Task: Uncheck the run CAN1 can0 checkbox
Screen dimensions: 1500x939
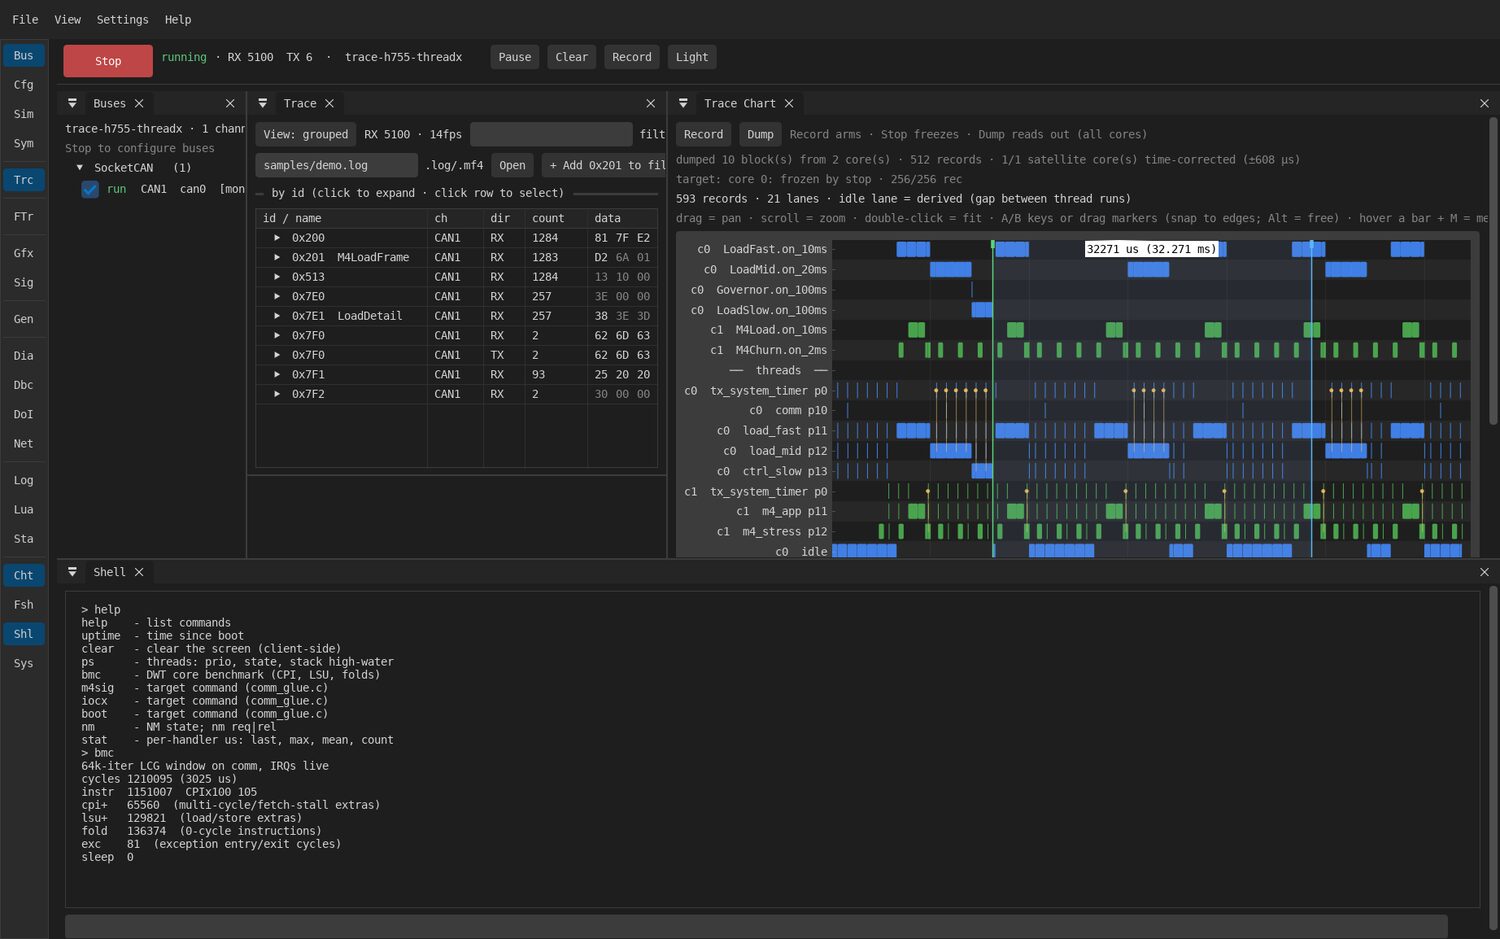Action: (x=90, y=189)
